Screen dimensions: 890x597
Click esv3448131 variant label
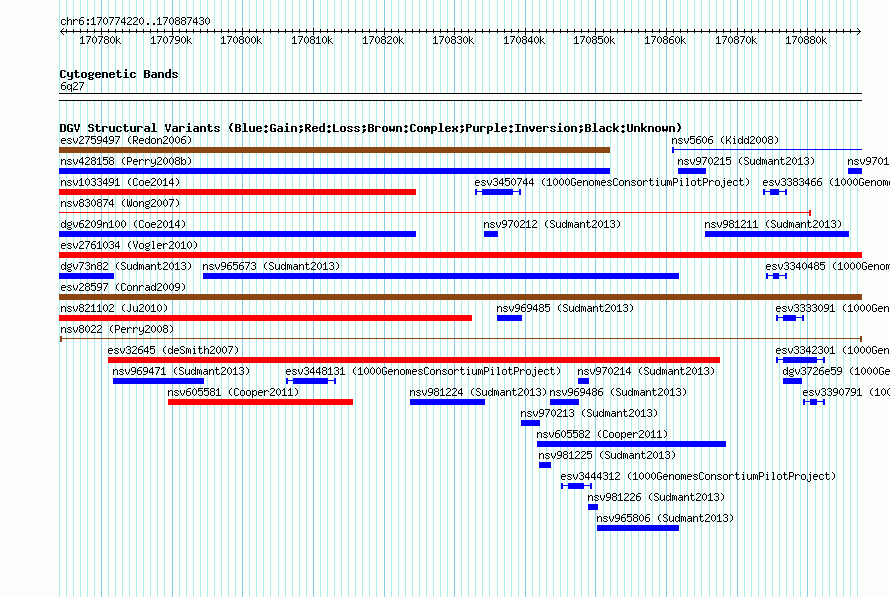(x=423, y=371)
